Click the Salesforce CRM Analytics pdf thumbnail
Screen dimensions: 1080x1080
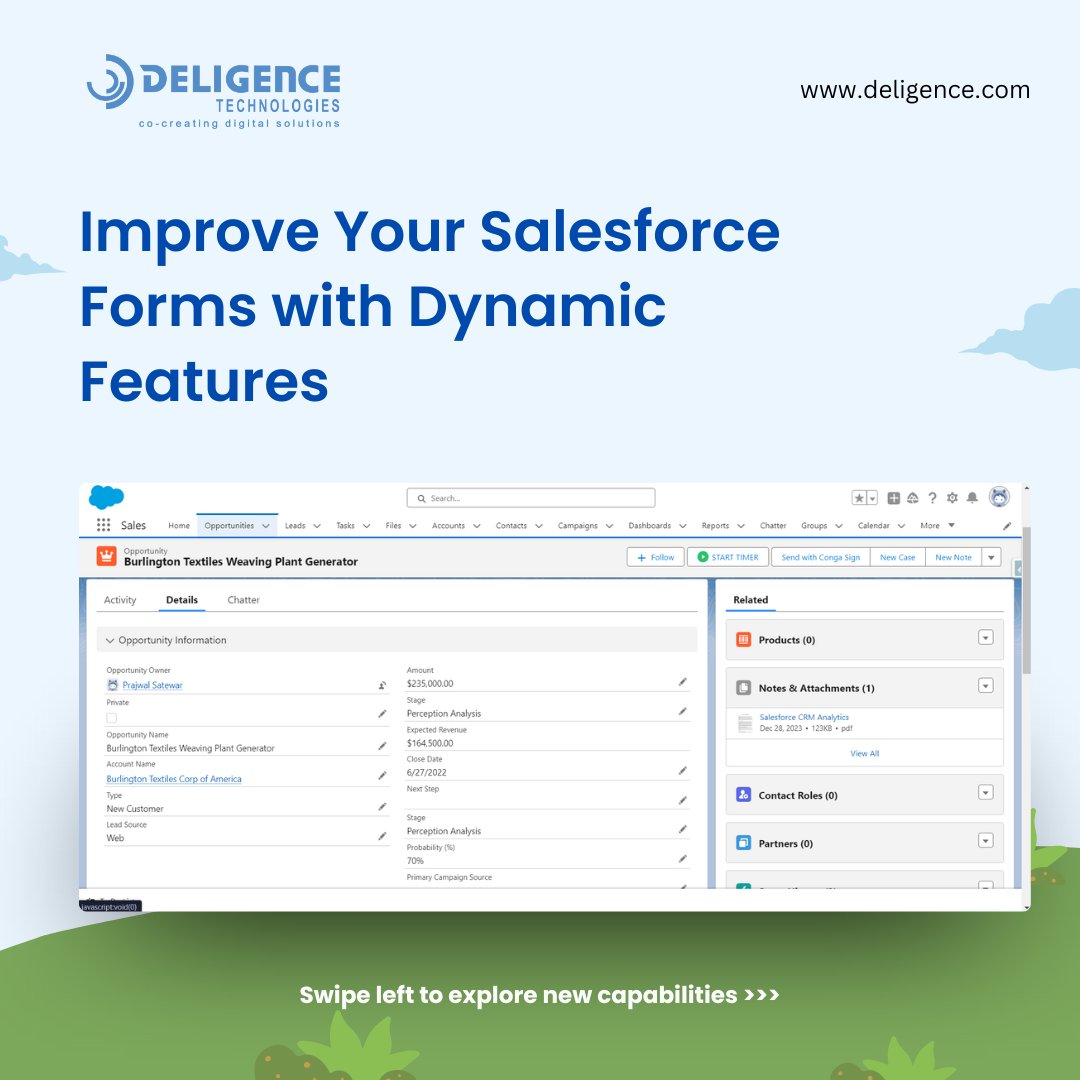745,723
